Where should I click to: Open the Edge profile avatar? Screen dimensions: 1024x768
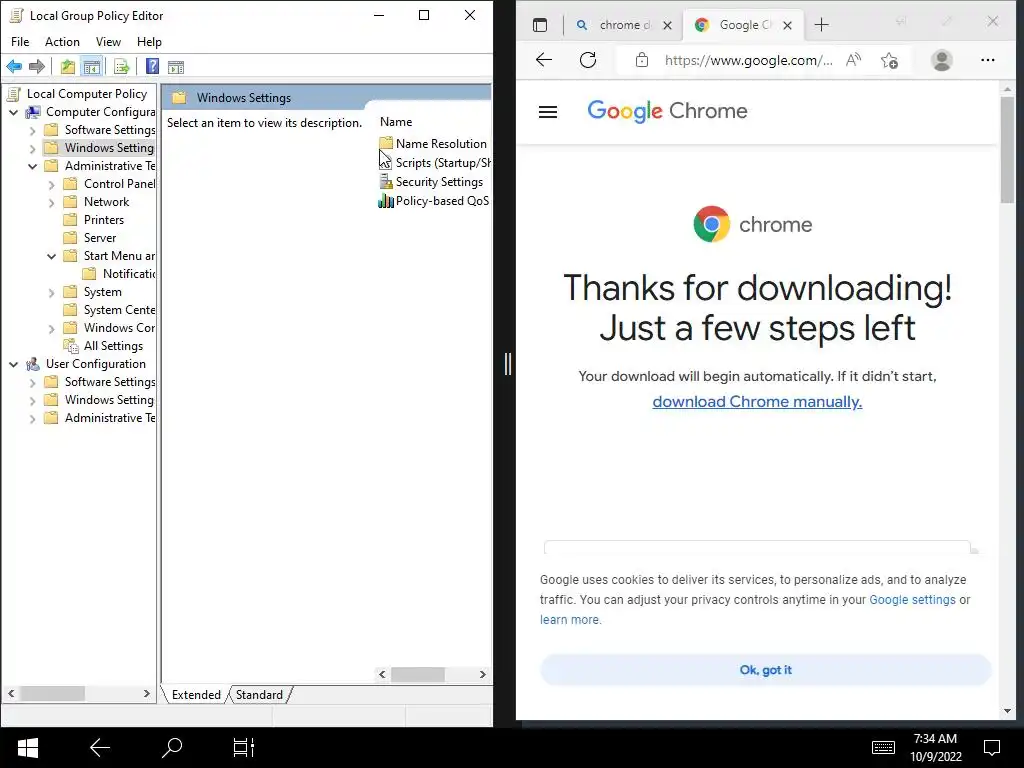(x=942, y=60)
